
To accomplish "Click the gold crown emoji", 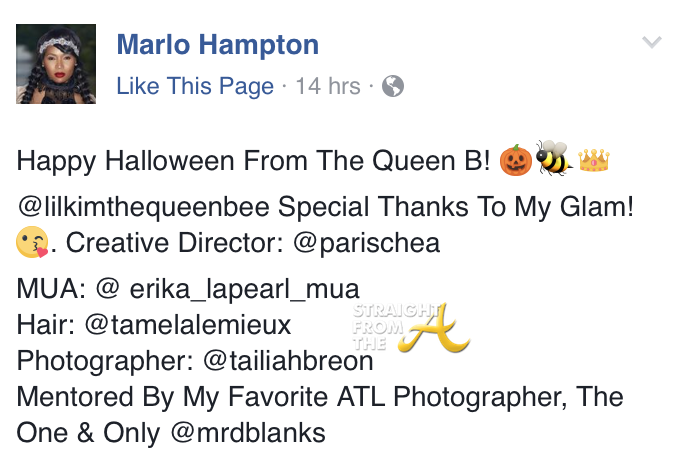I will [x=594, y=160].
